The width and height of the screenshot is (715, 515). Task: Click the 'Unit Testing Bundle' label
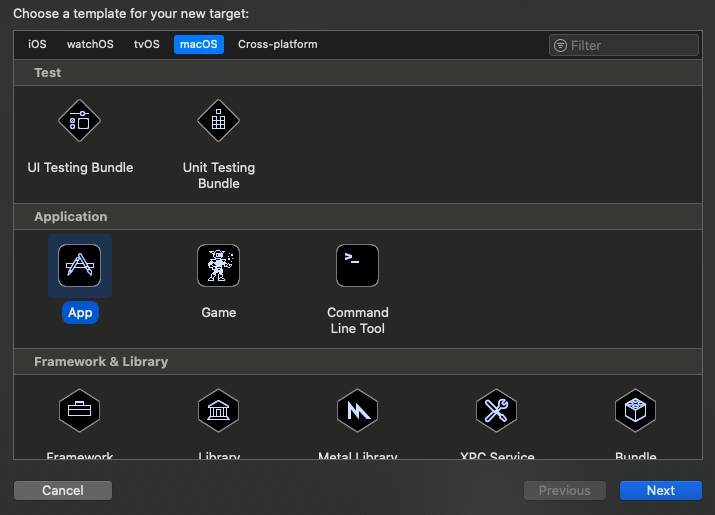tap(219, 175)
